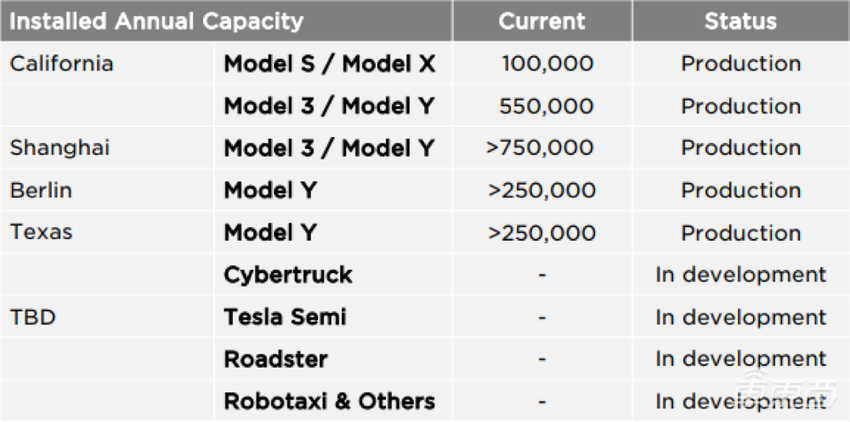Click the 100,000 capacity value
Screen dimensions: 850x422
coord(547,64)
